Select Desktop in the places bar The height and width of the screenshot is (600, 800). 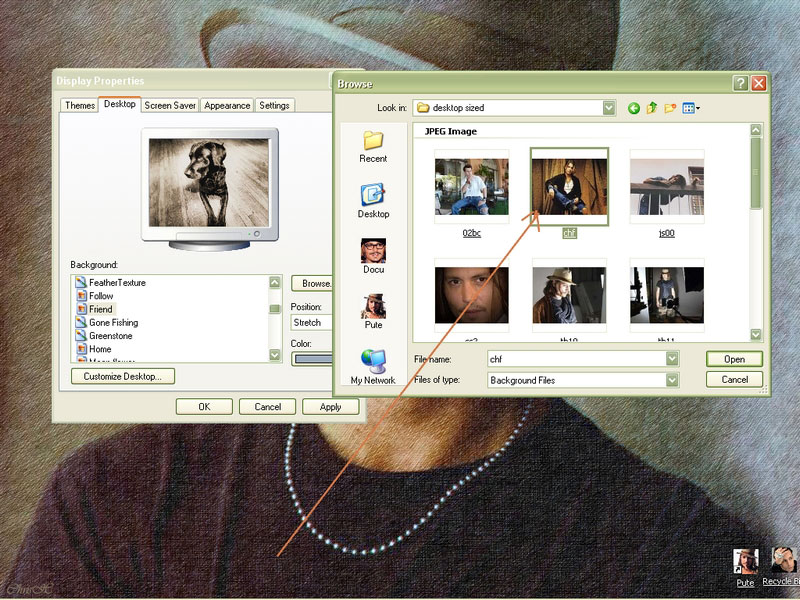[x=373, y=201]
